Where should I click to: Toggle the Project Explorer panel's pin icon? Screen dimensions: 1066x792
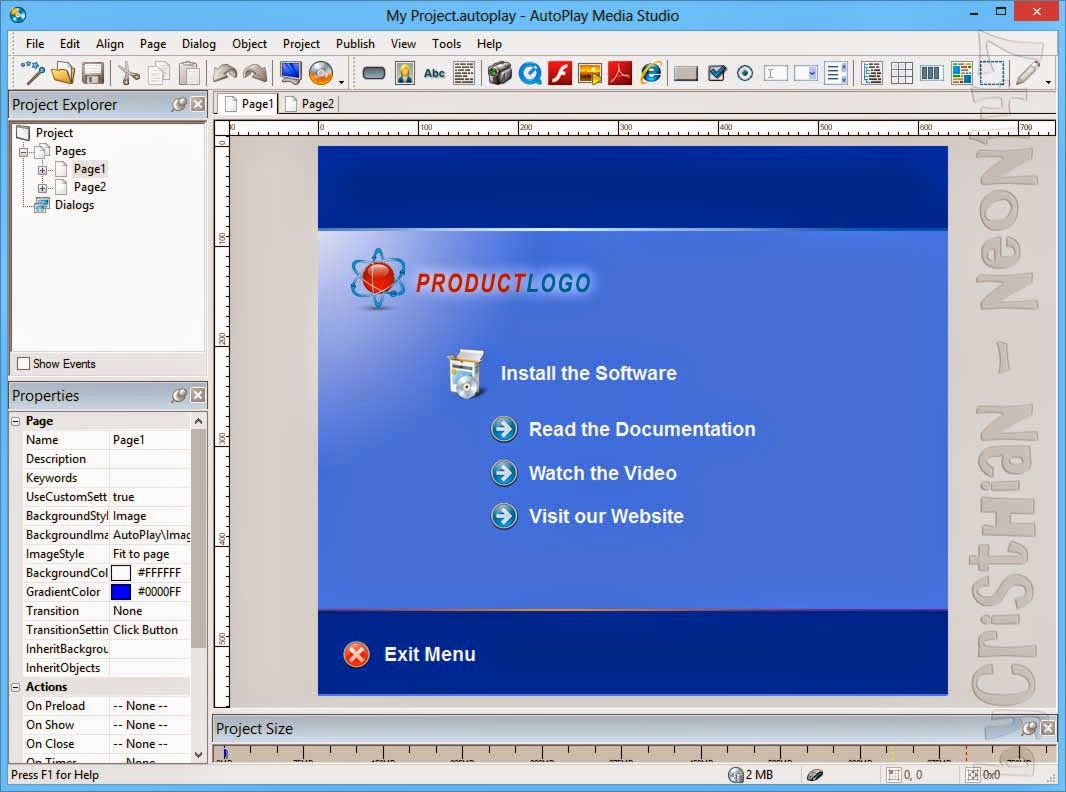click(179, 104)
